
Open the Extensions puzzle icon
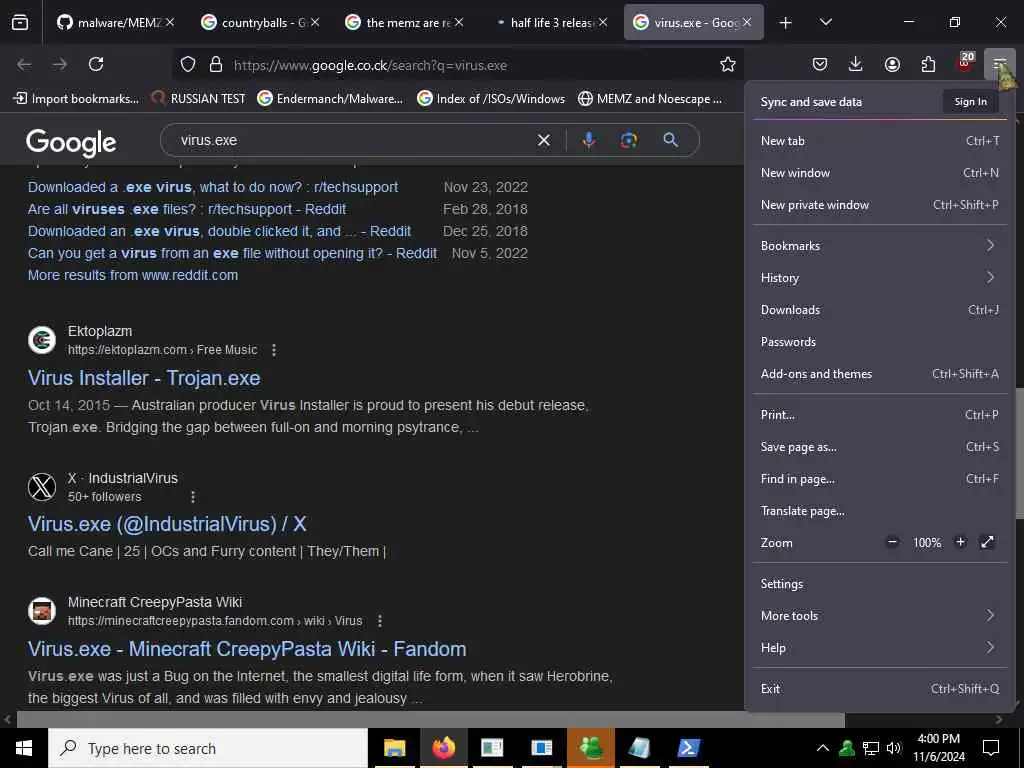(928, 64)
